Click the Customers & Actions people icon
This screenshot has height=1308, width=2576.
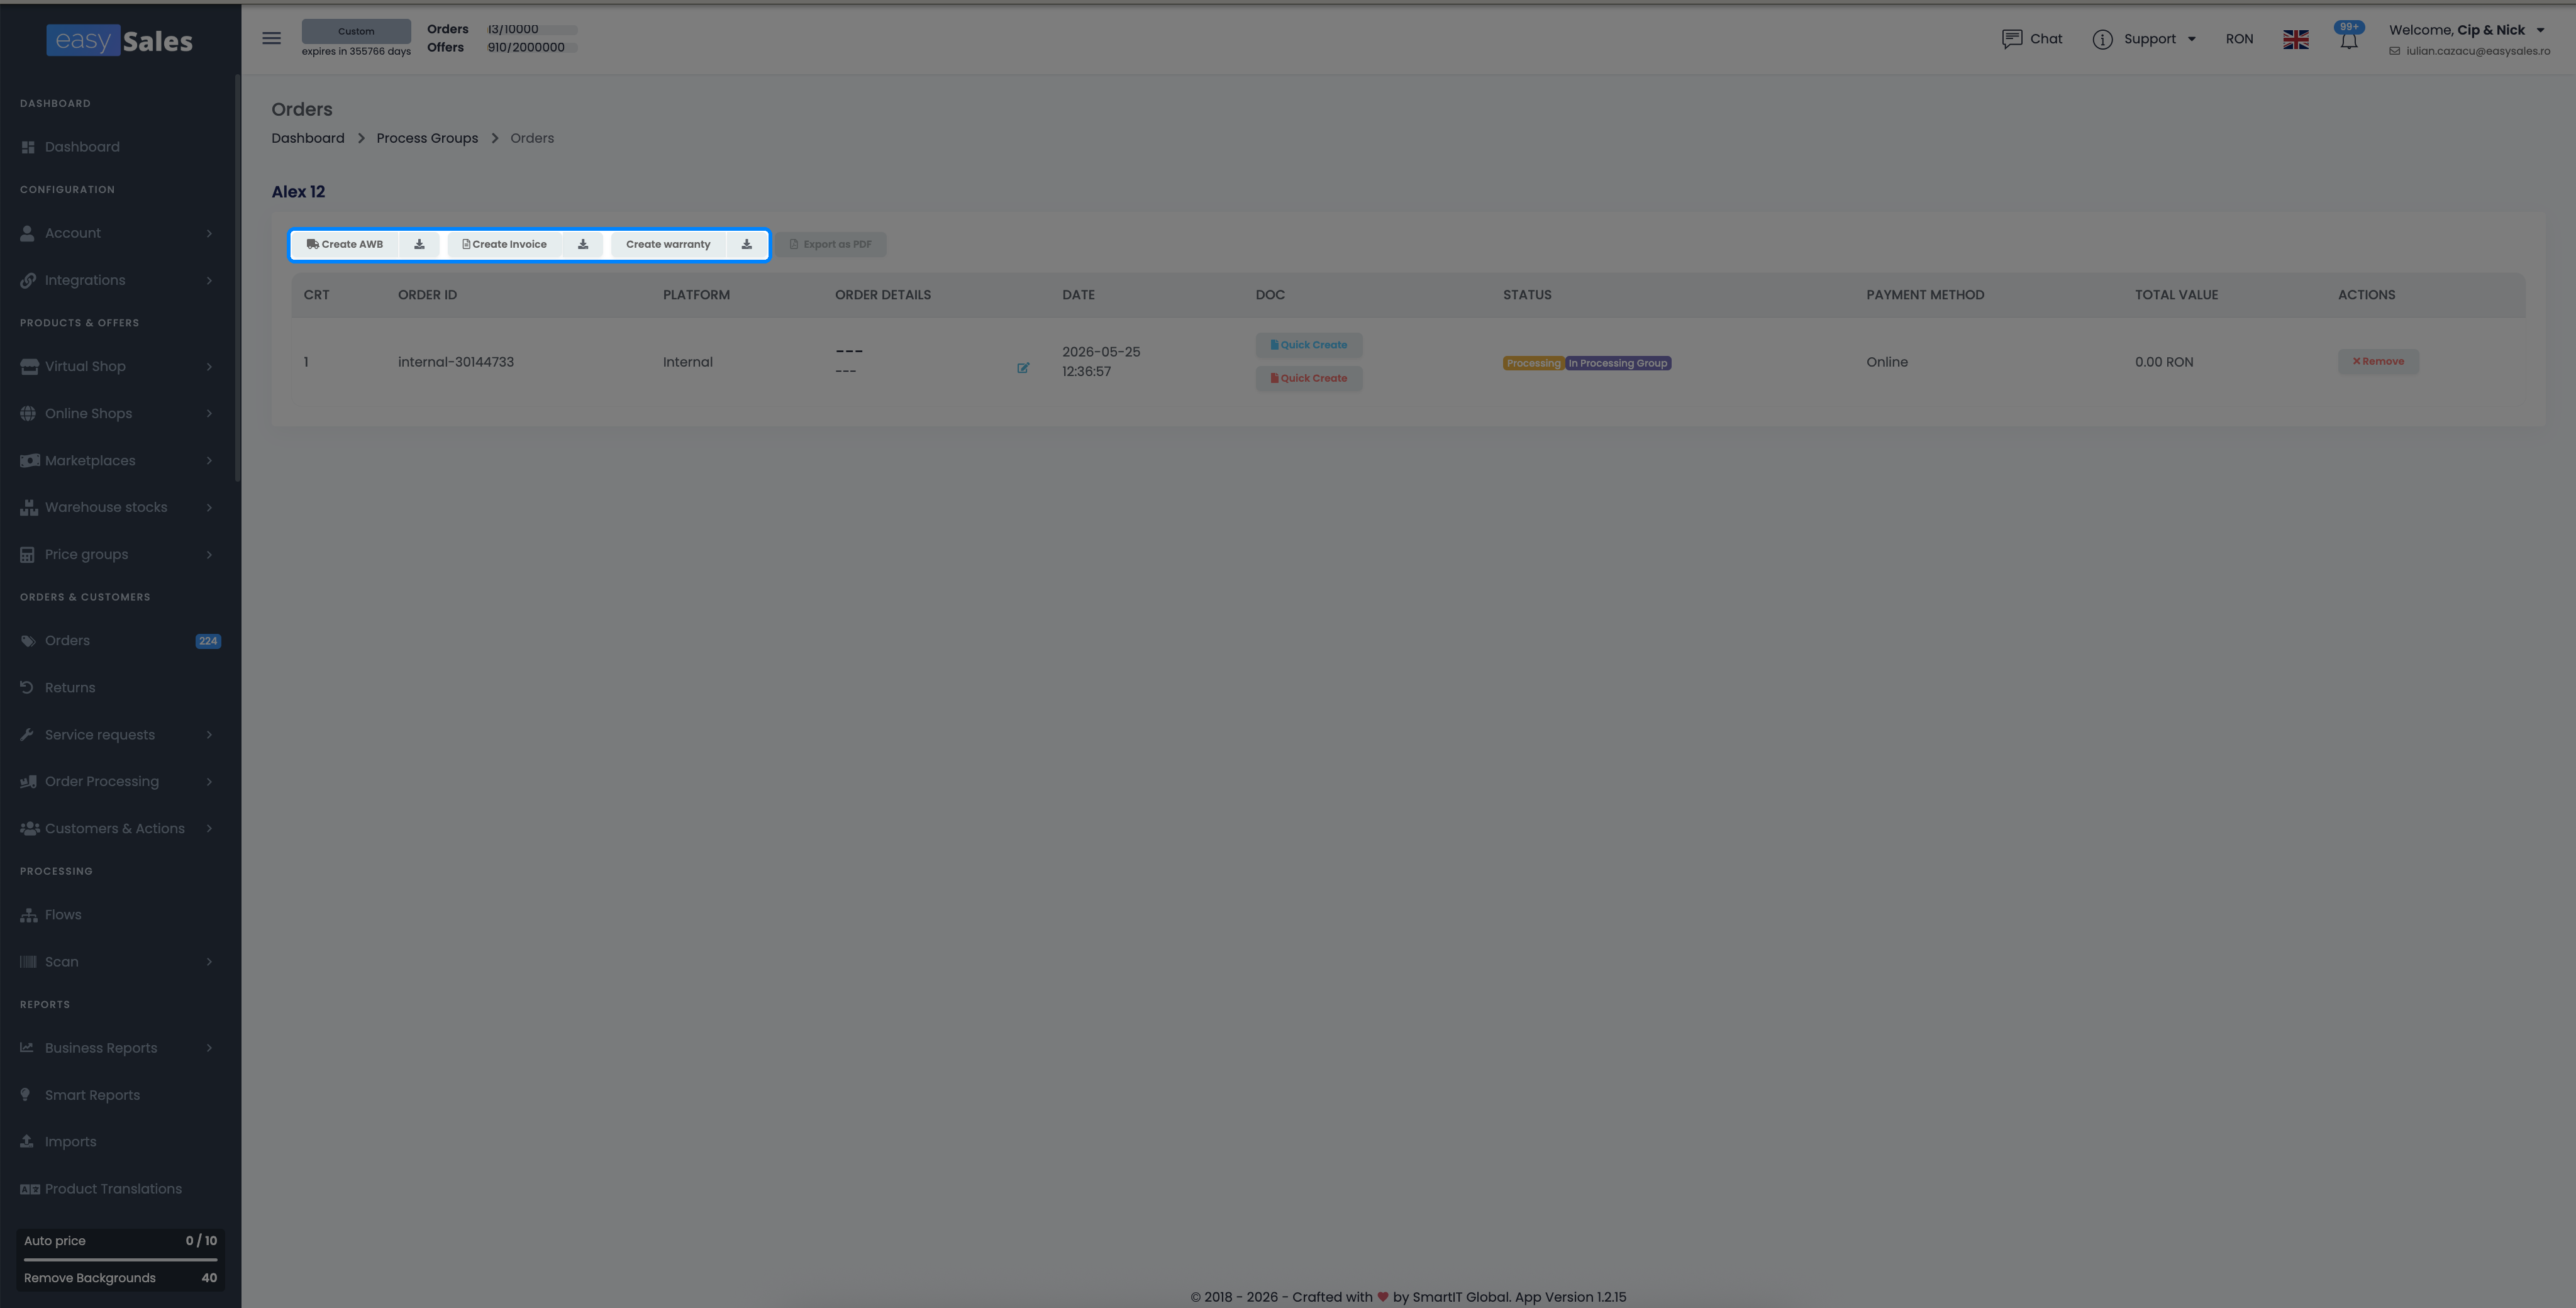point(30,829)
